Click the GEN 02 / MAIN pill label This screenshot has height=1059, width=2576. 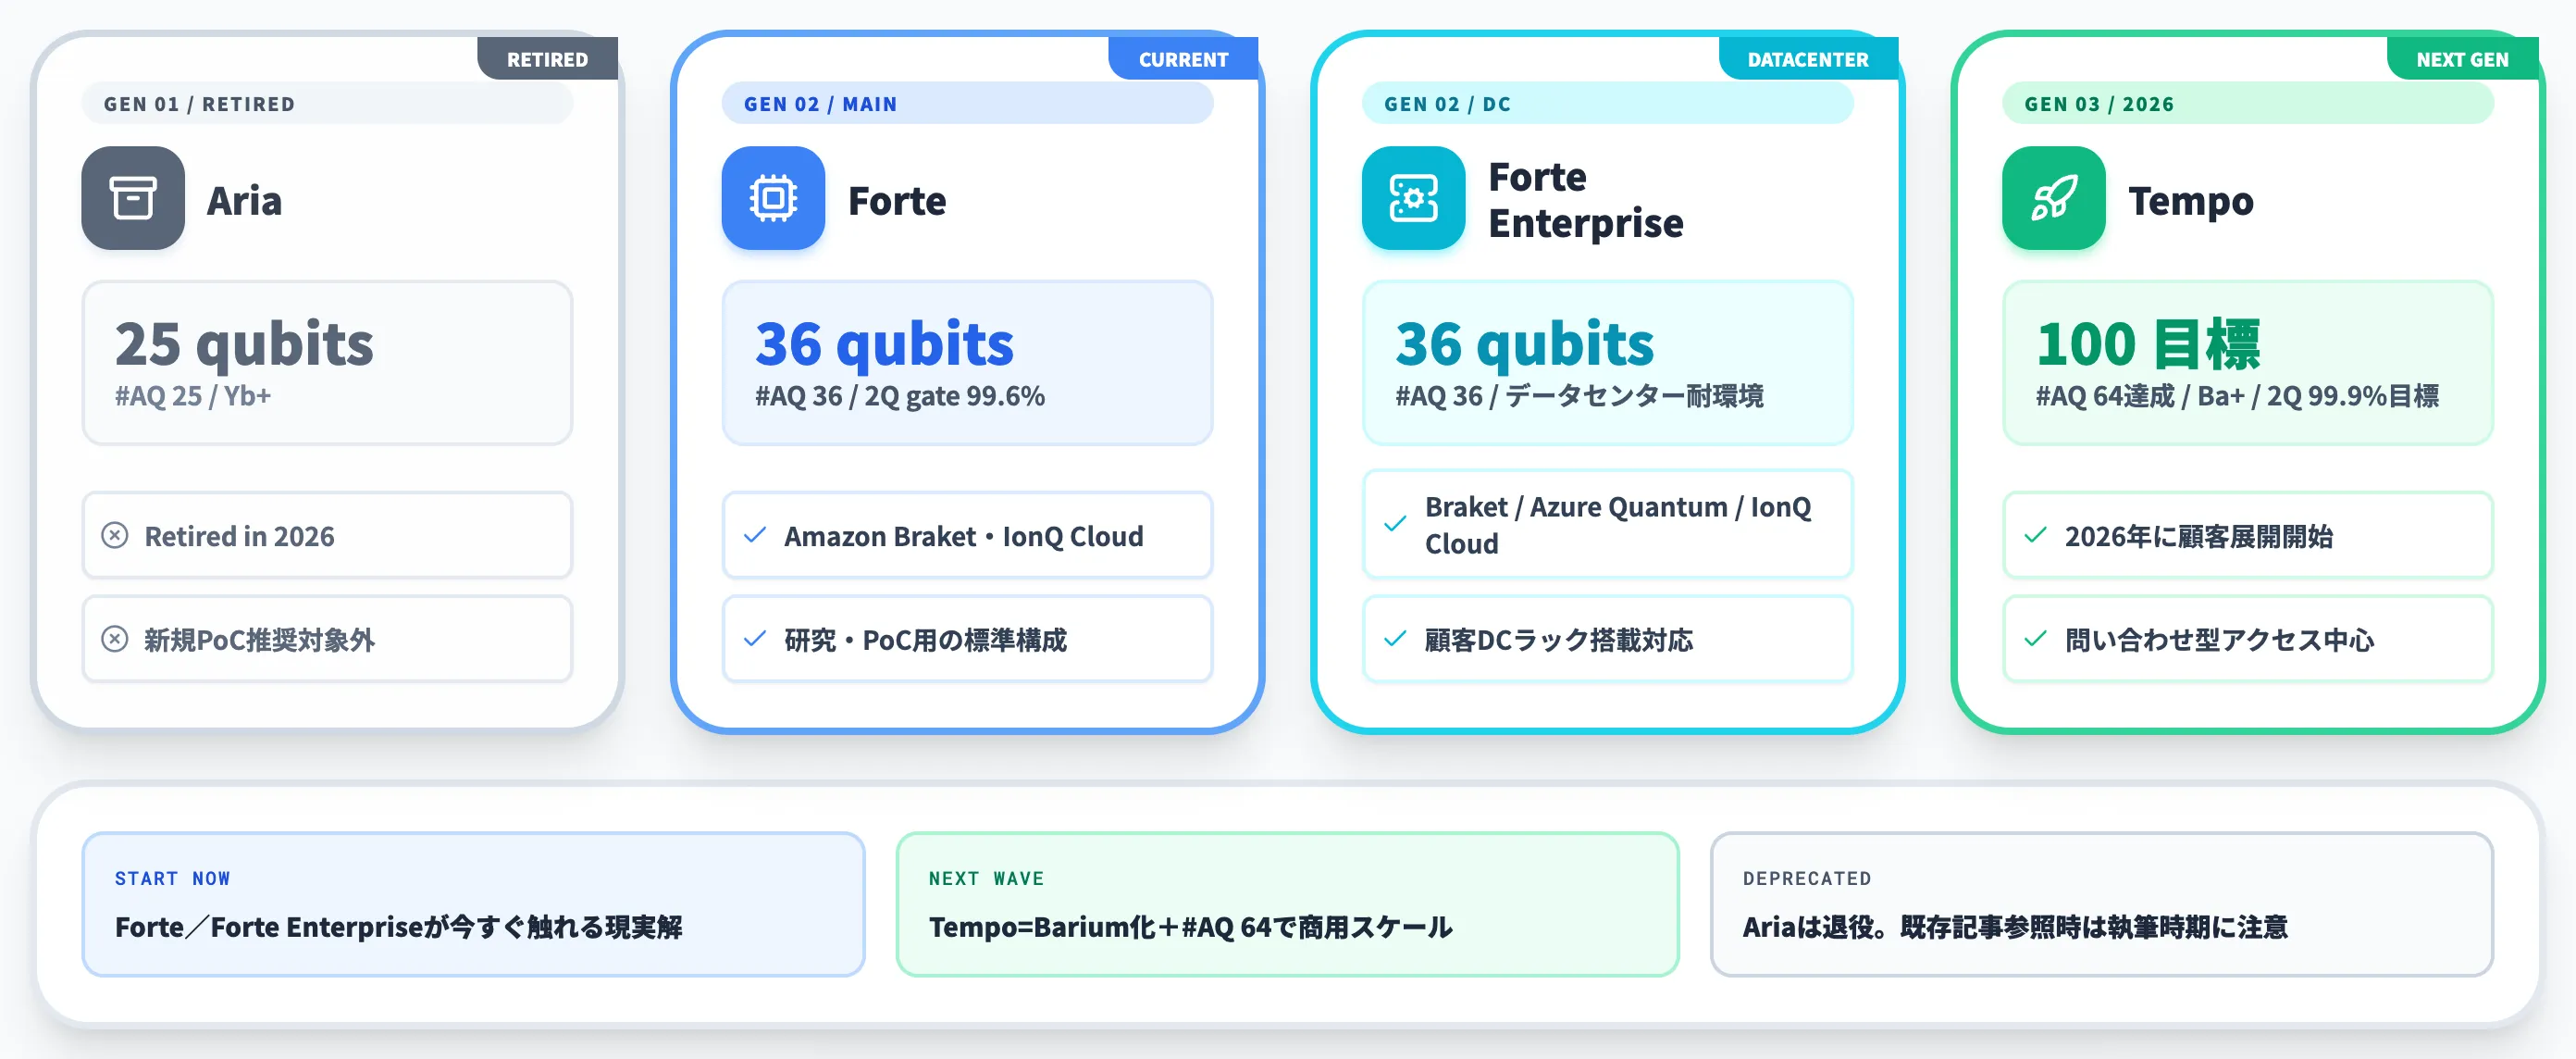click(x=967, y=103)
